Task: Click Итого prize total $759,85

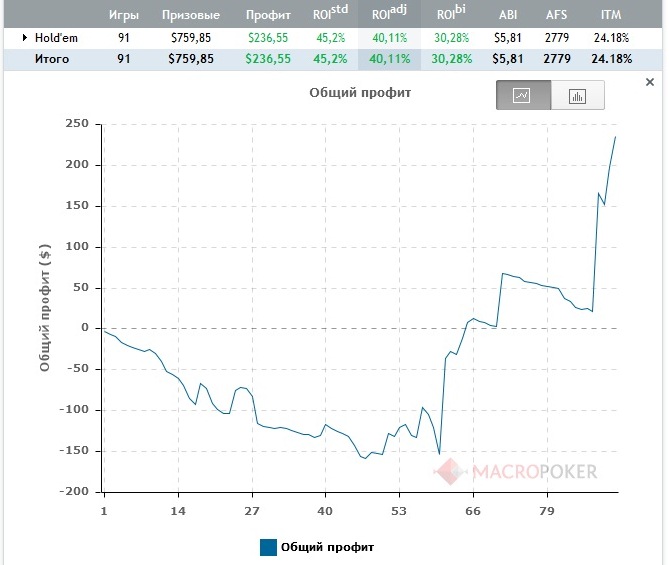Action: [x=191, y=59]
